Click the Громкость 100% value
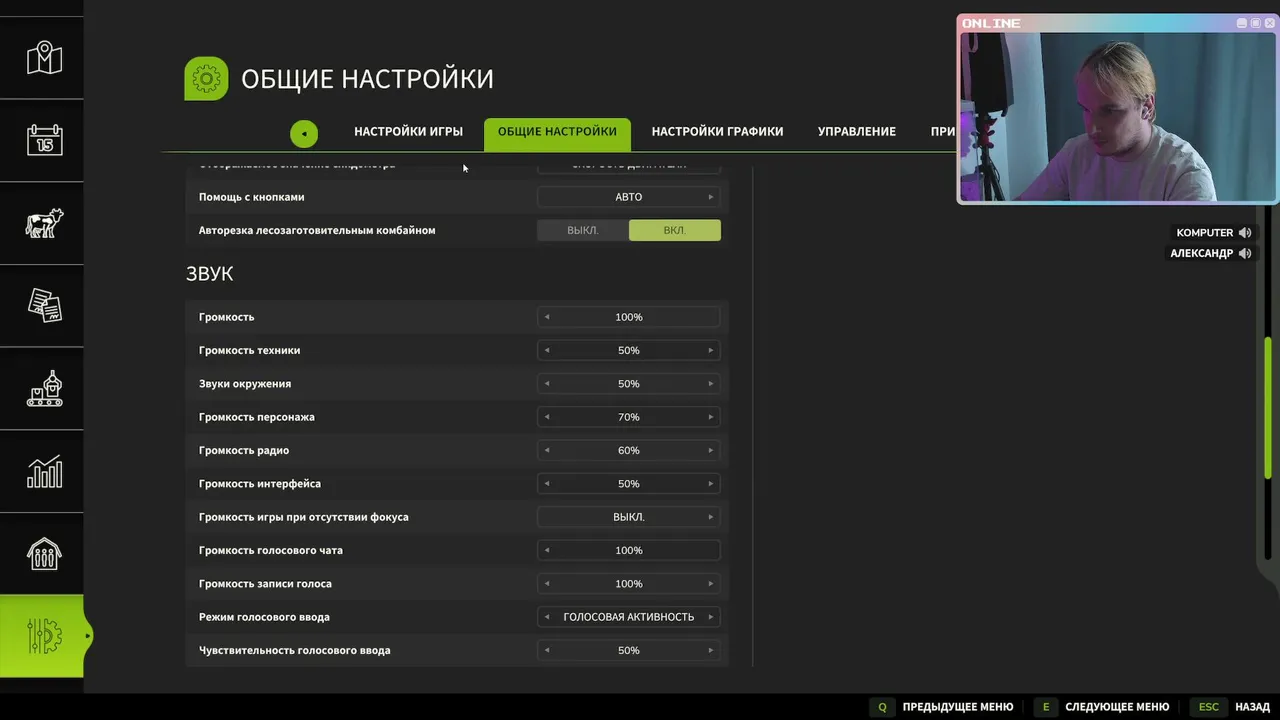The image size is (1280, 720). [x=629, y=317]
